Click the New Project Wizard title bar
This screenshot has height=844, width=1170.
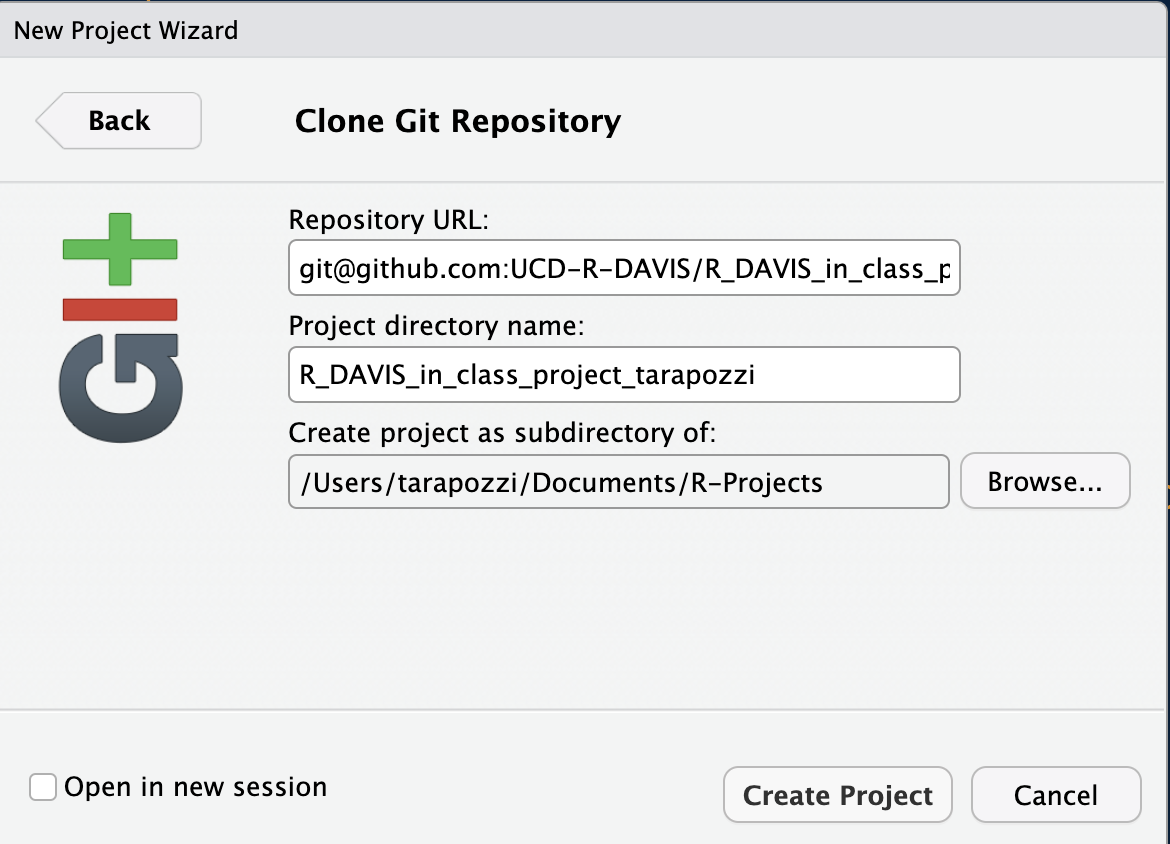click(x=585, y=30)
